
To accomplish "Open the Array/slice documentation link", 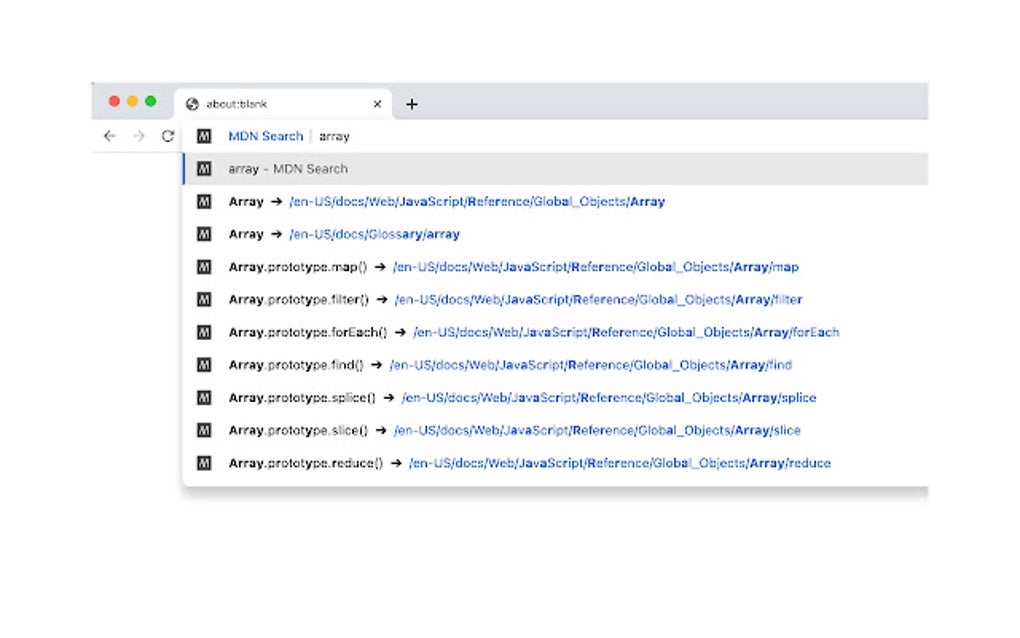I will pyautogui.click(x=596, y=430).
